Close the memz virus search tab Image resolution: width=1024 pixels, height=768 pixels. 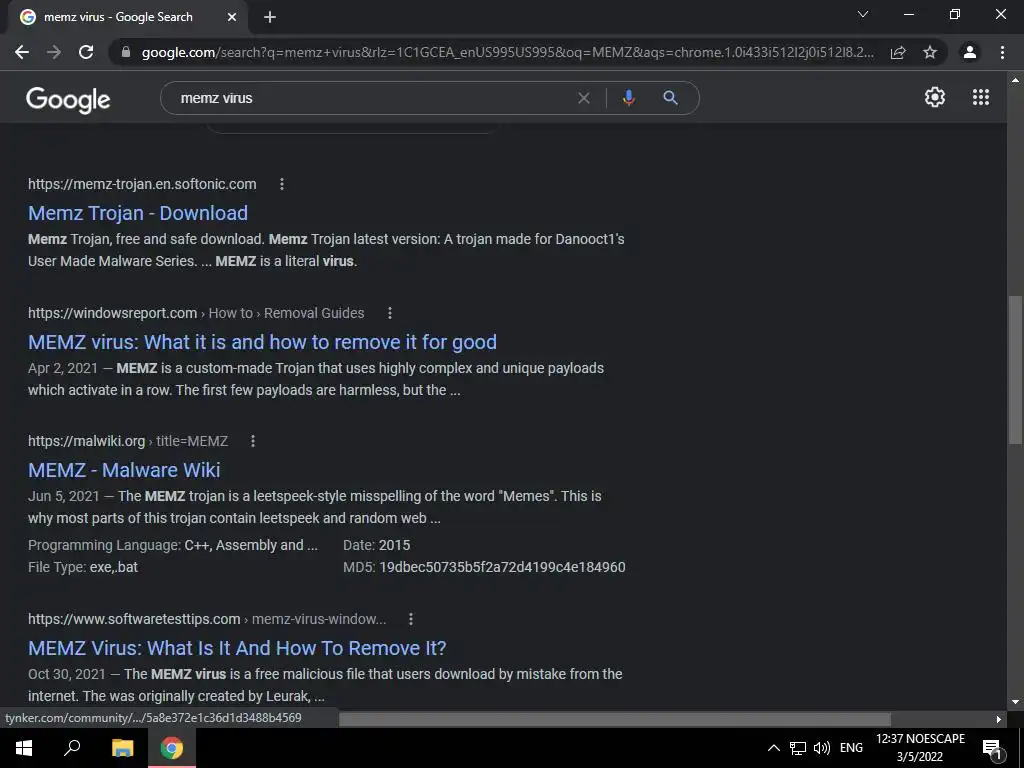[232, 17]
